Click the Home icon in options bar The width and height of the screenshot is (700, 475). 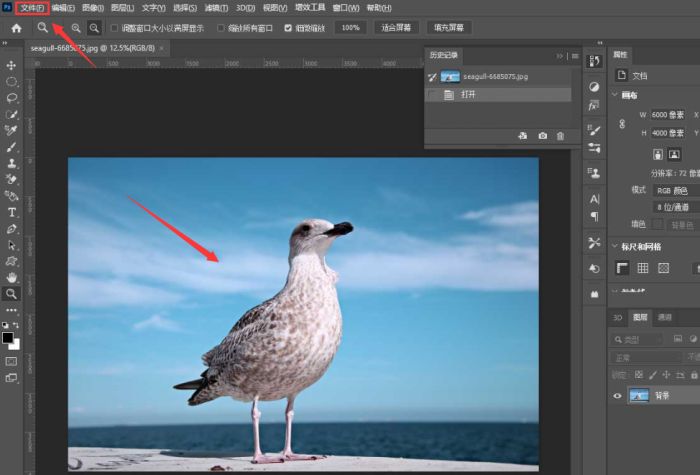16,28
